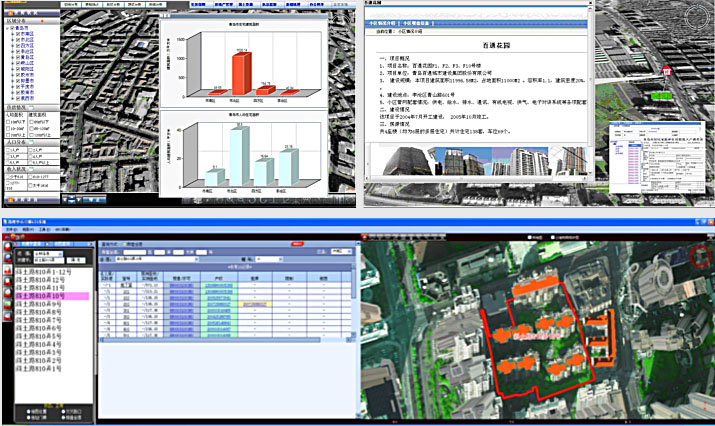Screen dimensions: 715x426
Task: Check the first box under 人均面积
Action: (8, 122)
